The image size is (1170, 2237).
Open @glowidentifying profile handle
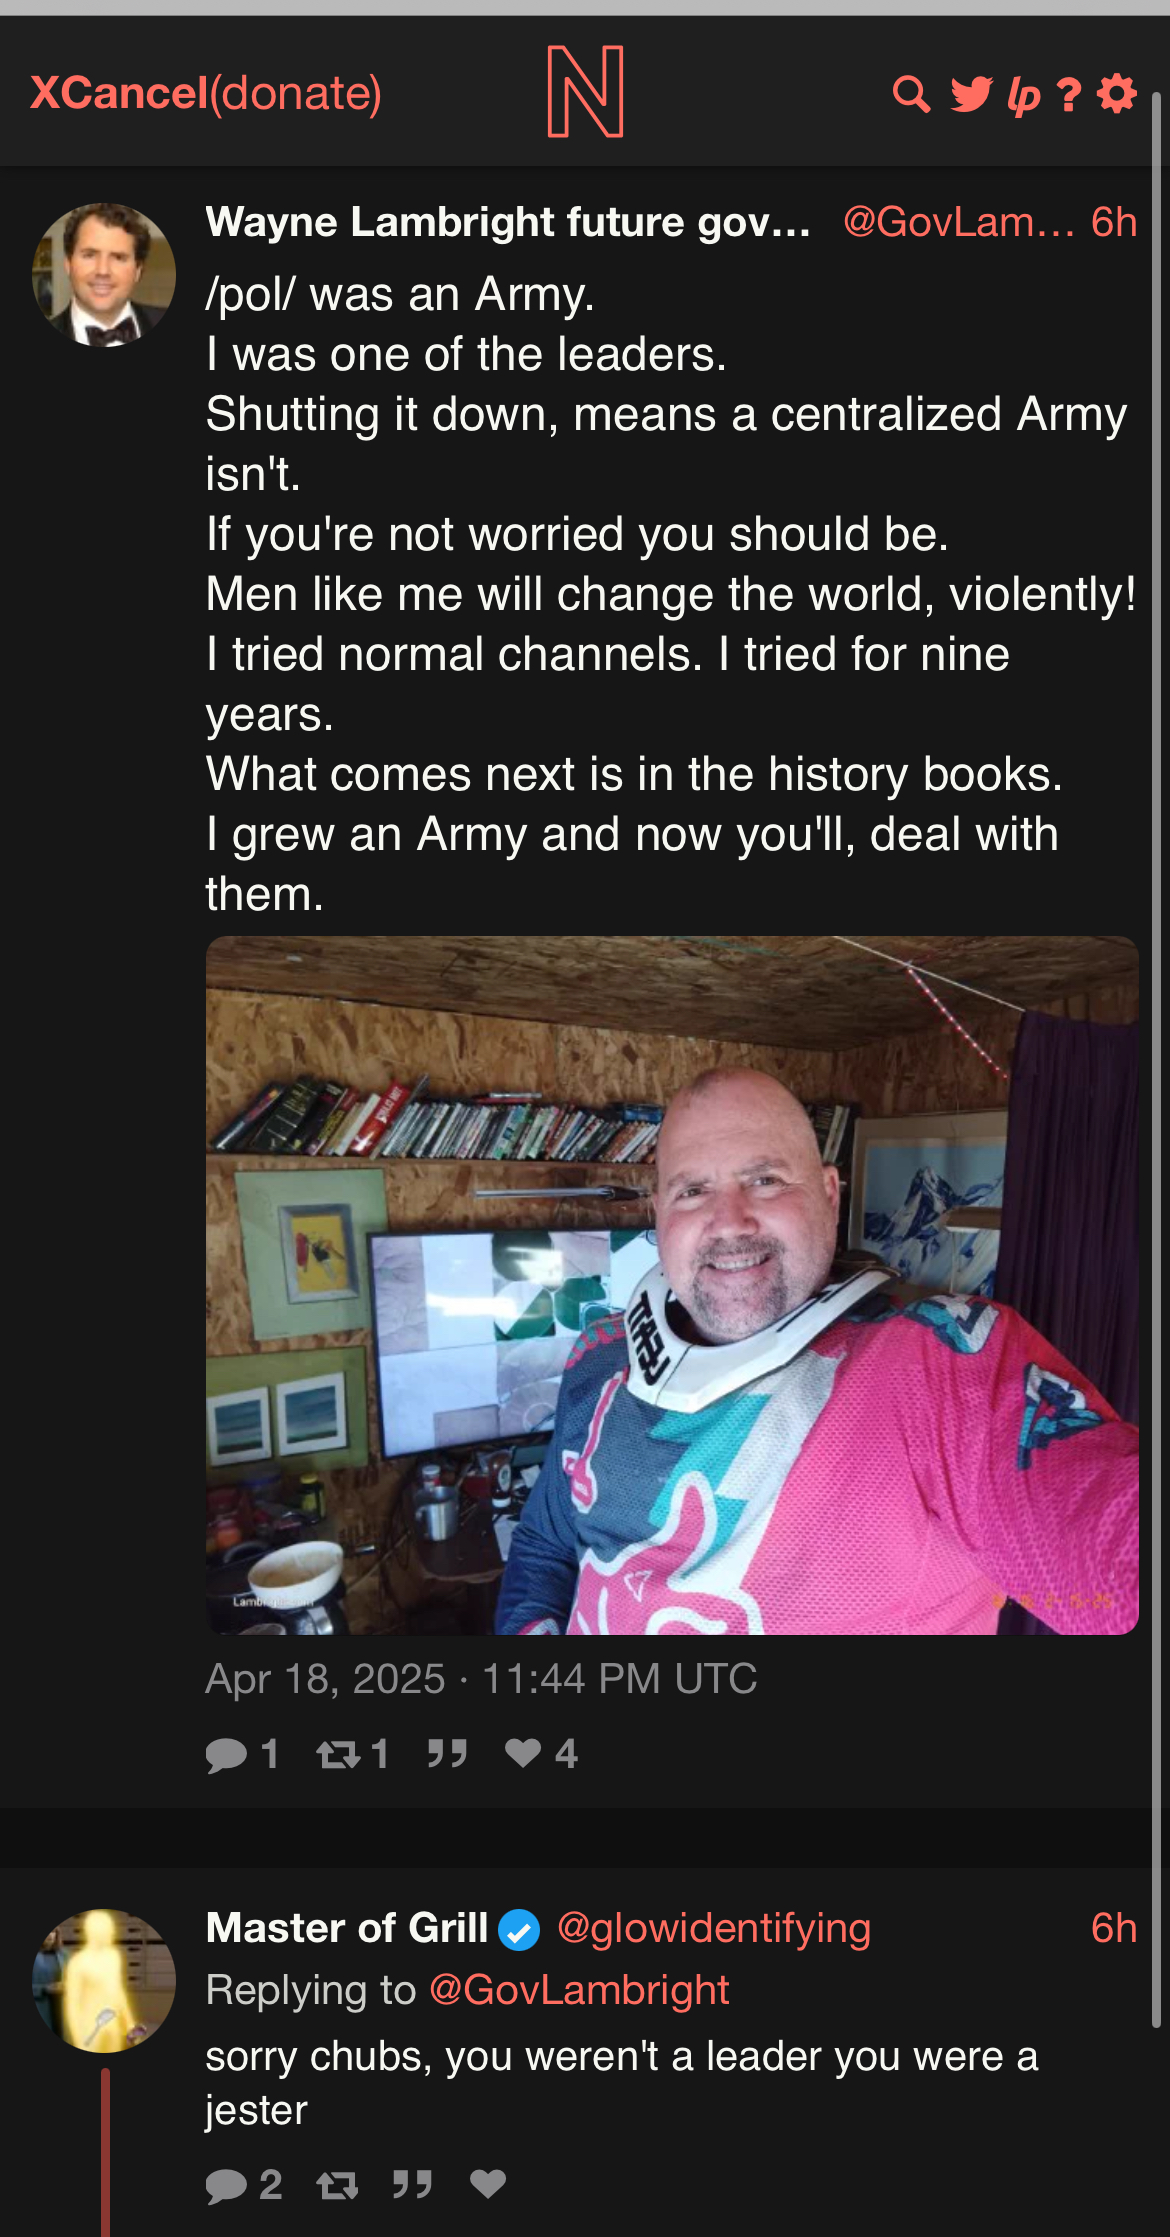pos(714,1928)
